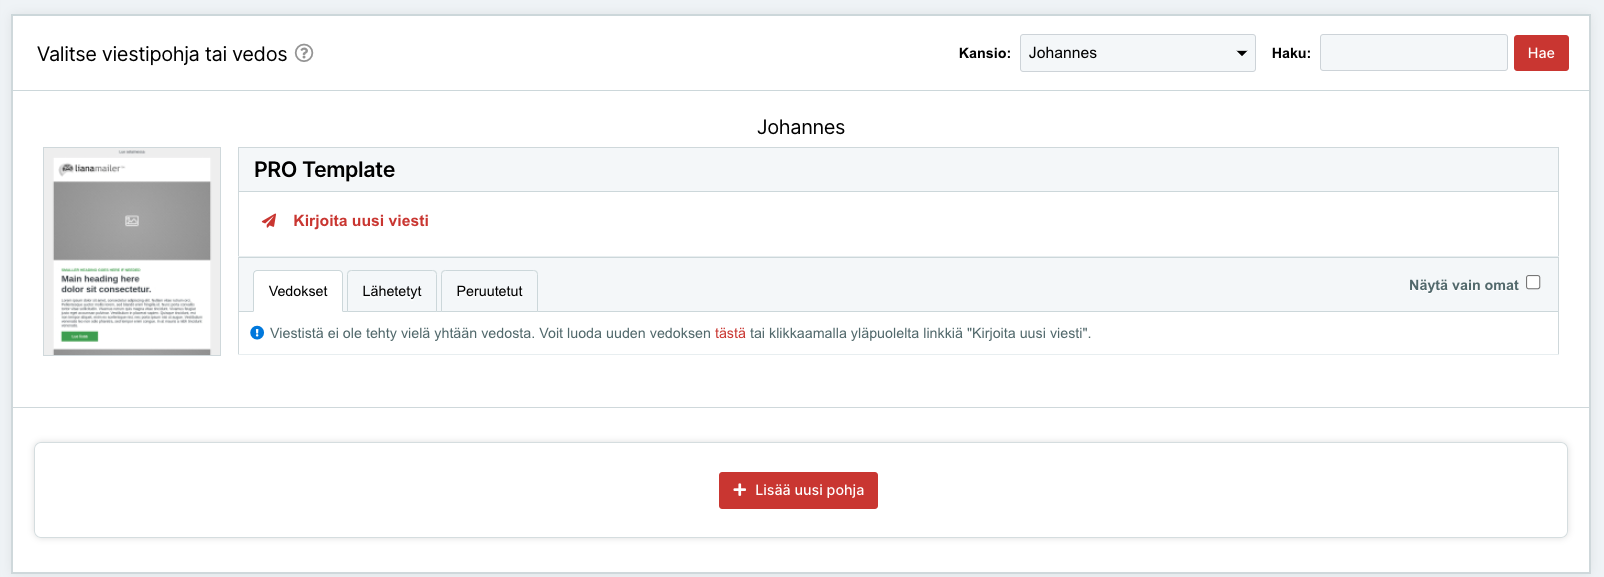Click the paper plane send icon
Viewport: 1604px width, 577px height.
click(269, 221)
